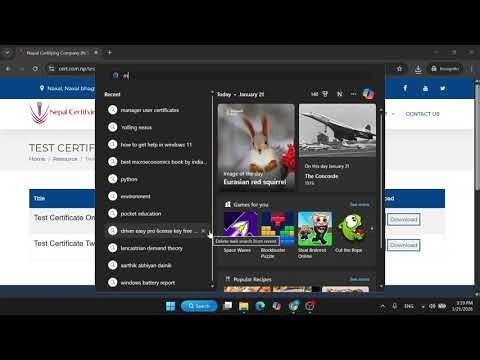Open the Copilot app in the taskbar
The image size is (480, 360).
pyautogui.click(x=276, y=306)
